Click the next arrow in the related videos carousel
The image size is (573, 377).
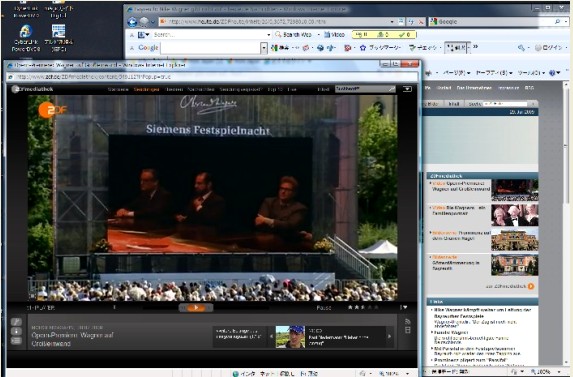point(389,336)
